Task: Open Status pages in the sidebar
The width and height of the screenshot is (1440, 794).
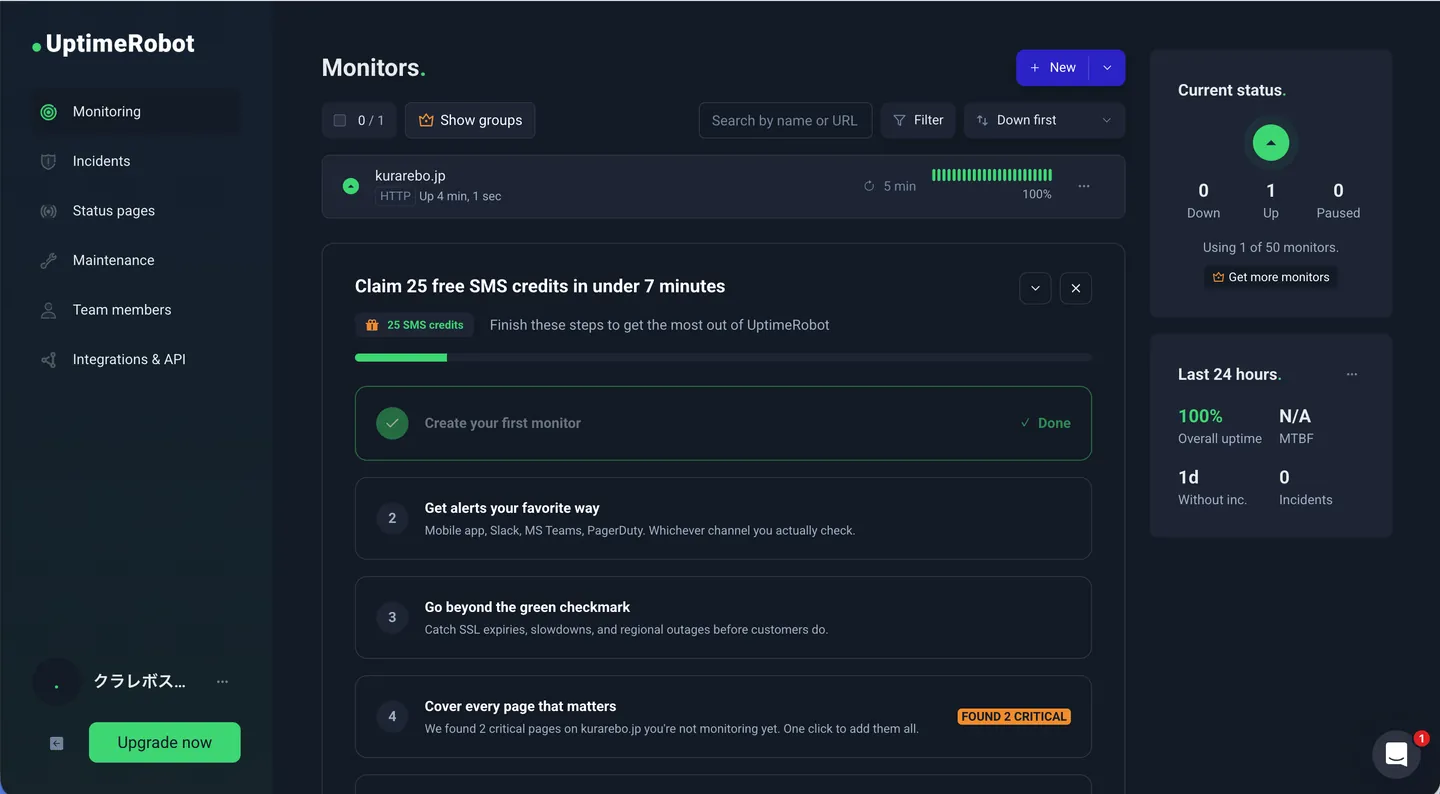Action: point(134,211)
